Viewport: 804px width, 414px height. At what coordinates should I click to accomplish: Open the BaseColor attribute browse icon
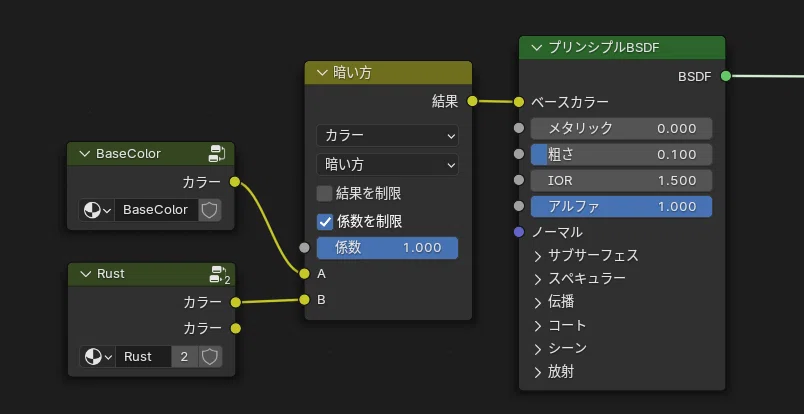pyautogui.click(x=97, y=210)
